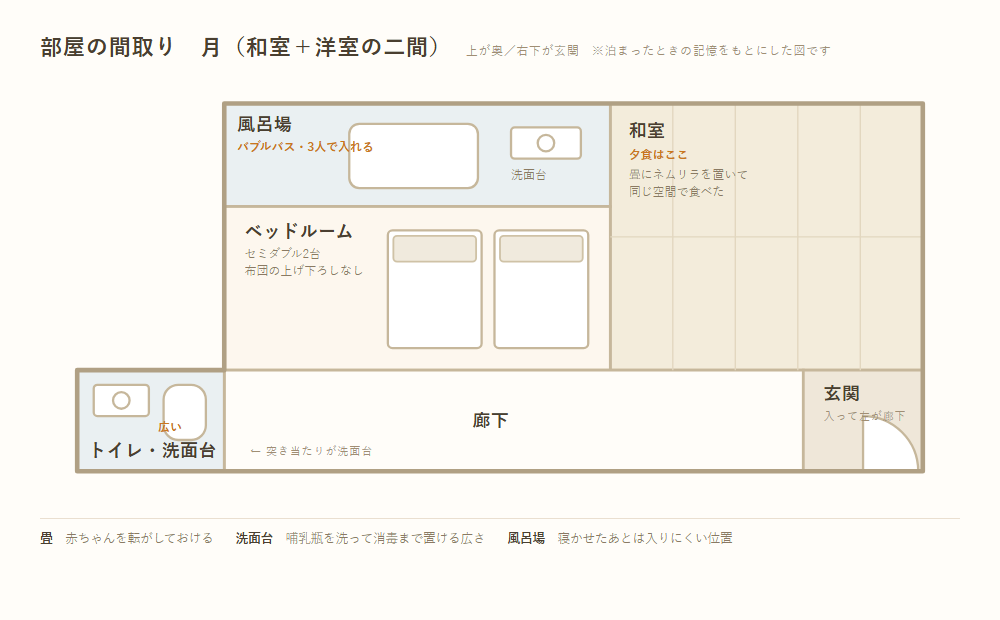
Task: Click the トイレ・洗面台 label
Action: tap(153, 450)
